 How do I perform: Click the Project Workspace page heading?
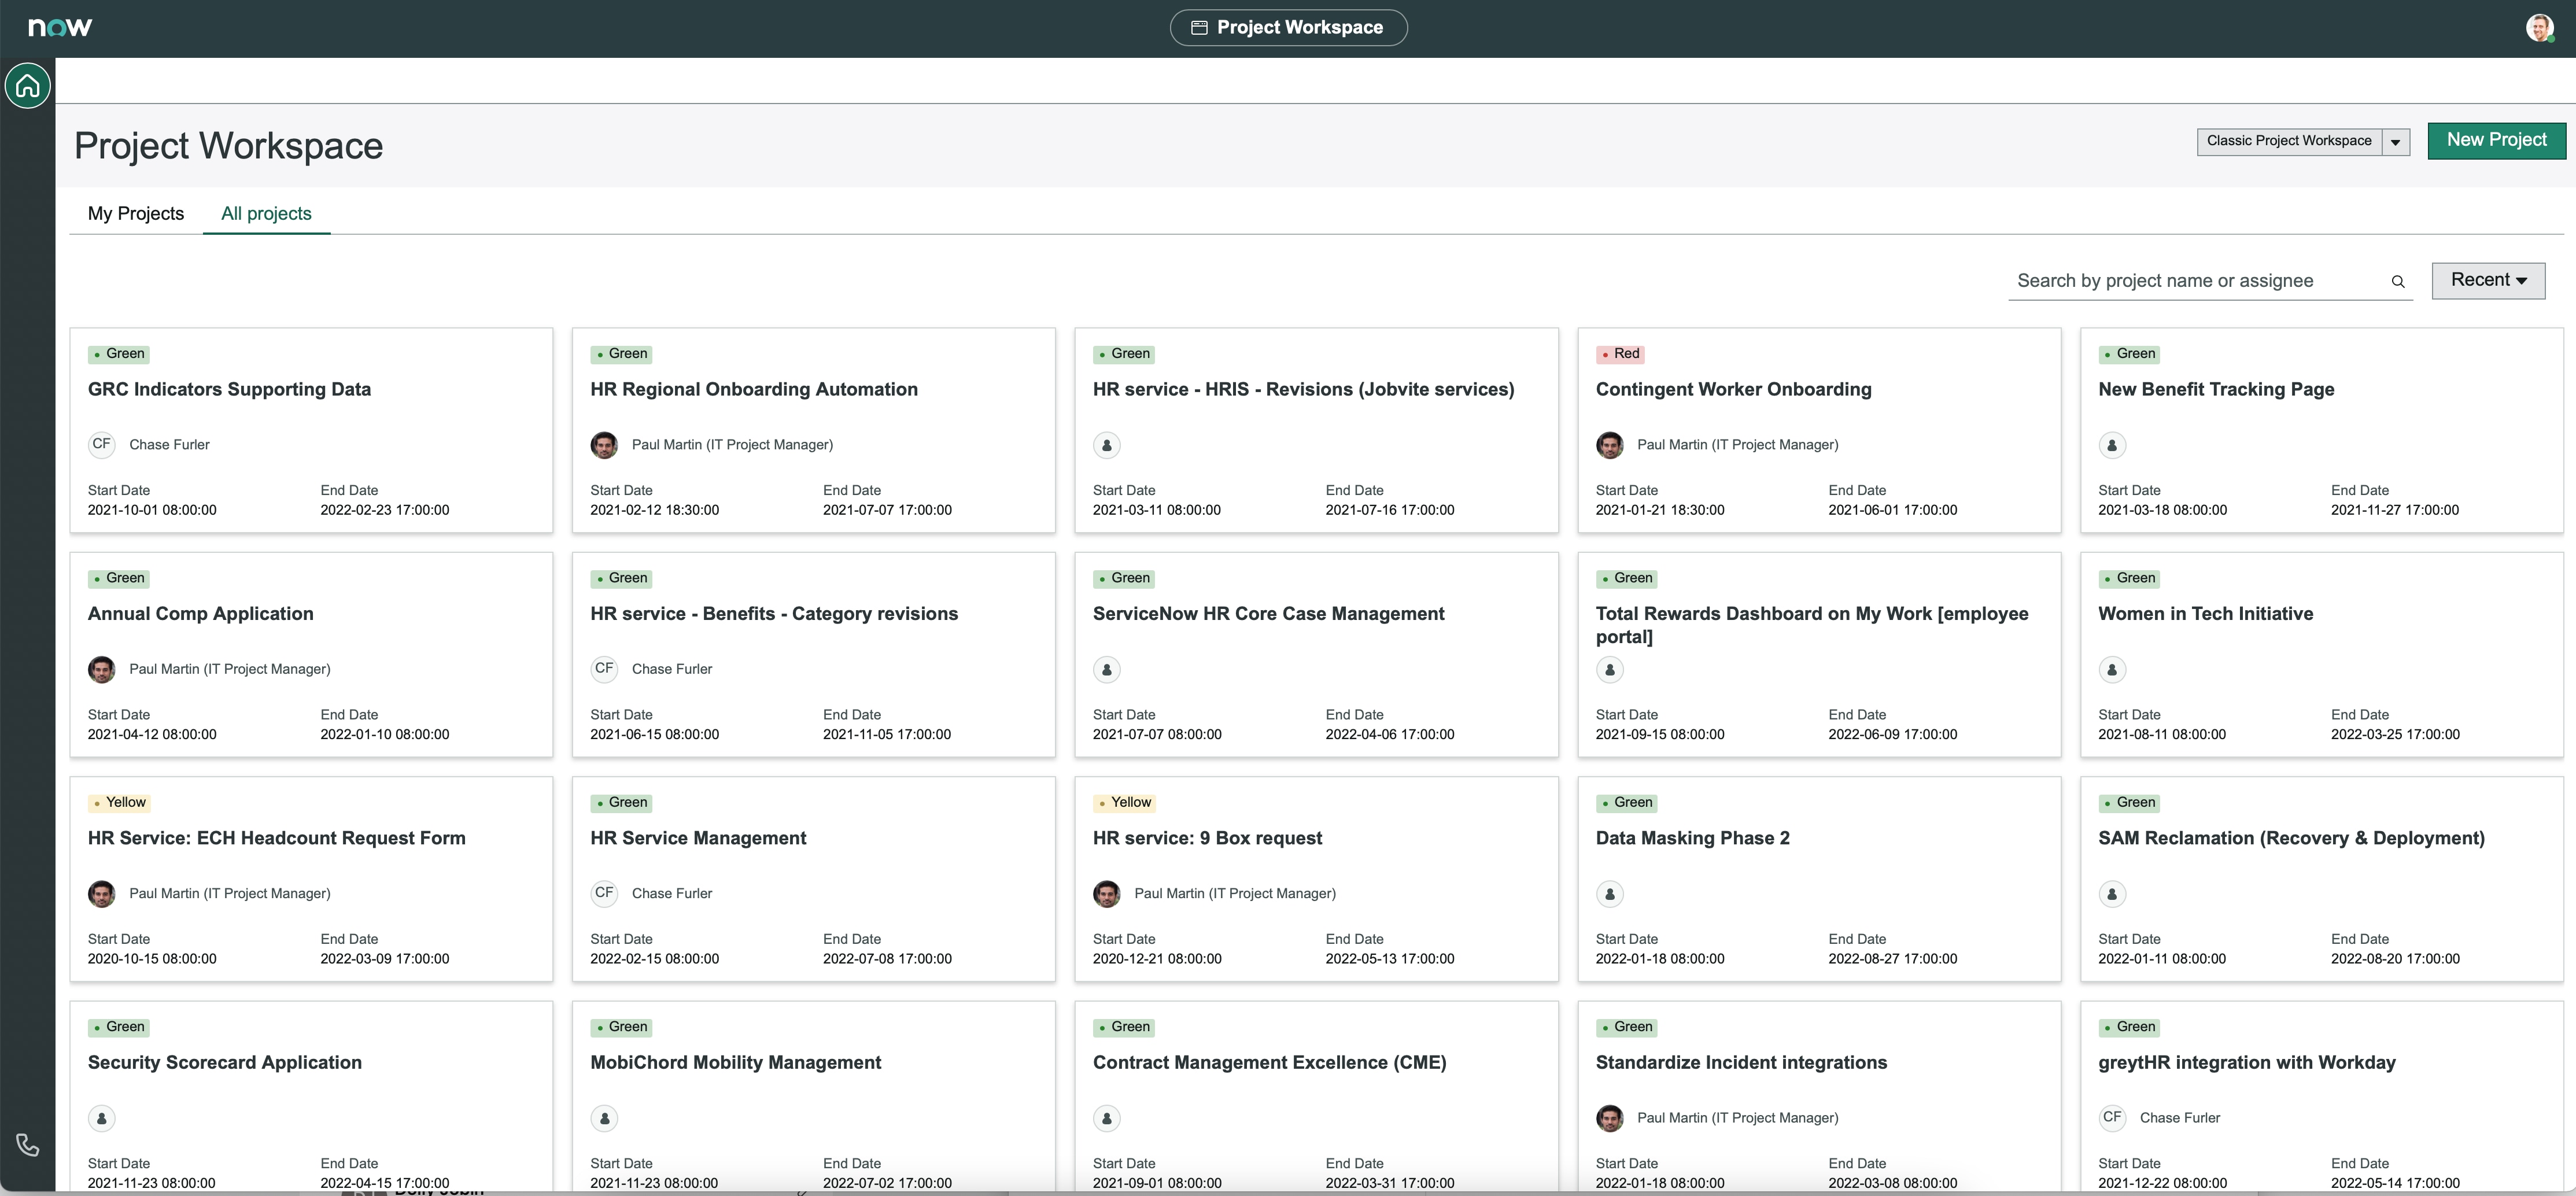228,146
